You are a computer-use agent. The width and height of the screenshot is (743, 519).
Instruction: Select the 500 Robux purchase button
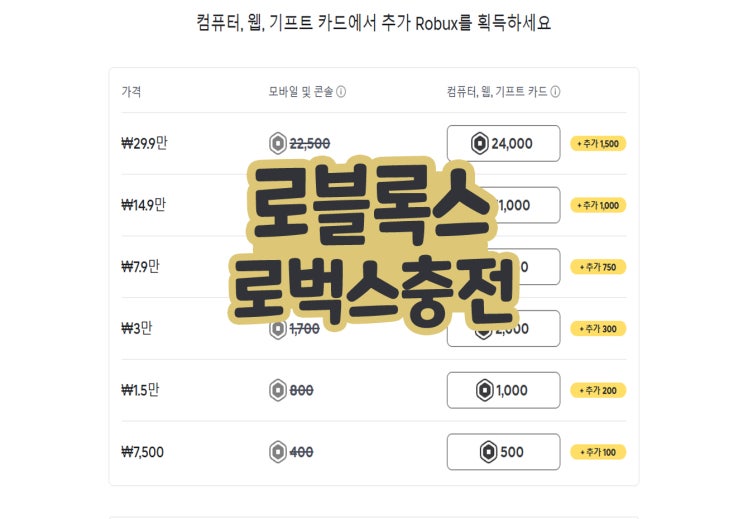[503, 452]
